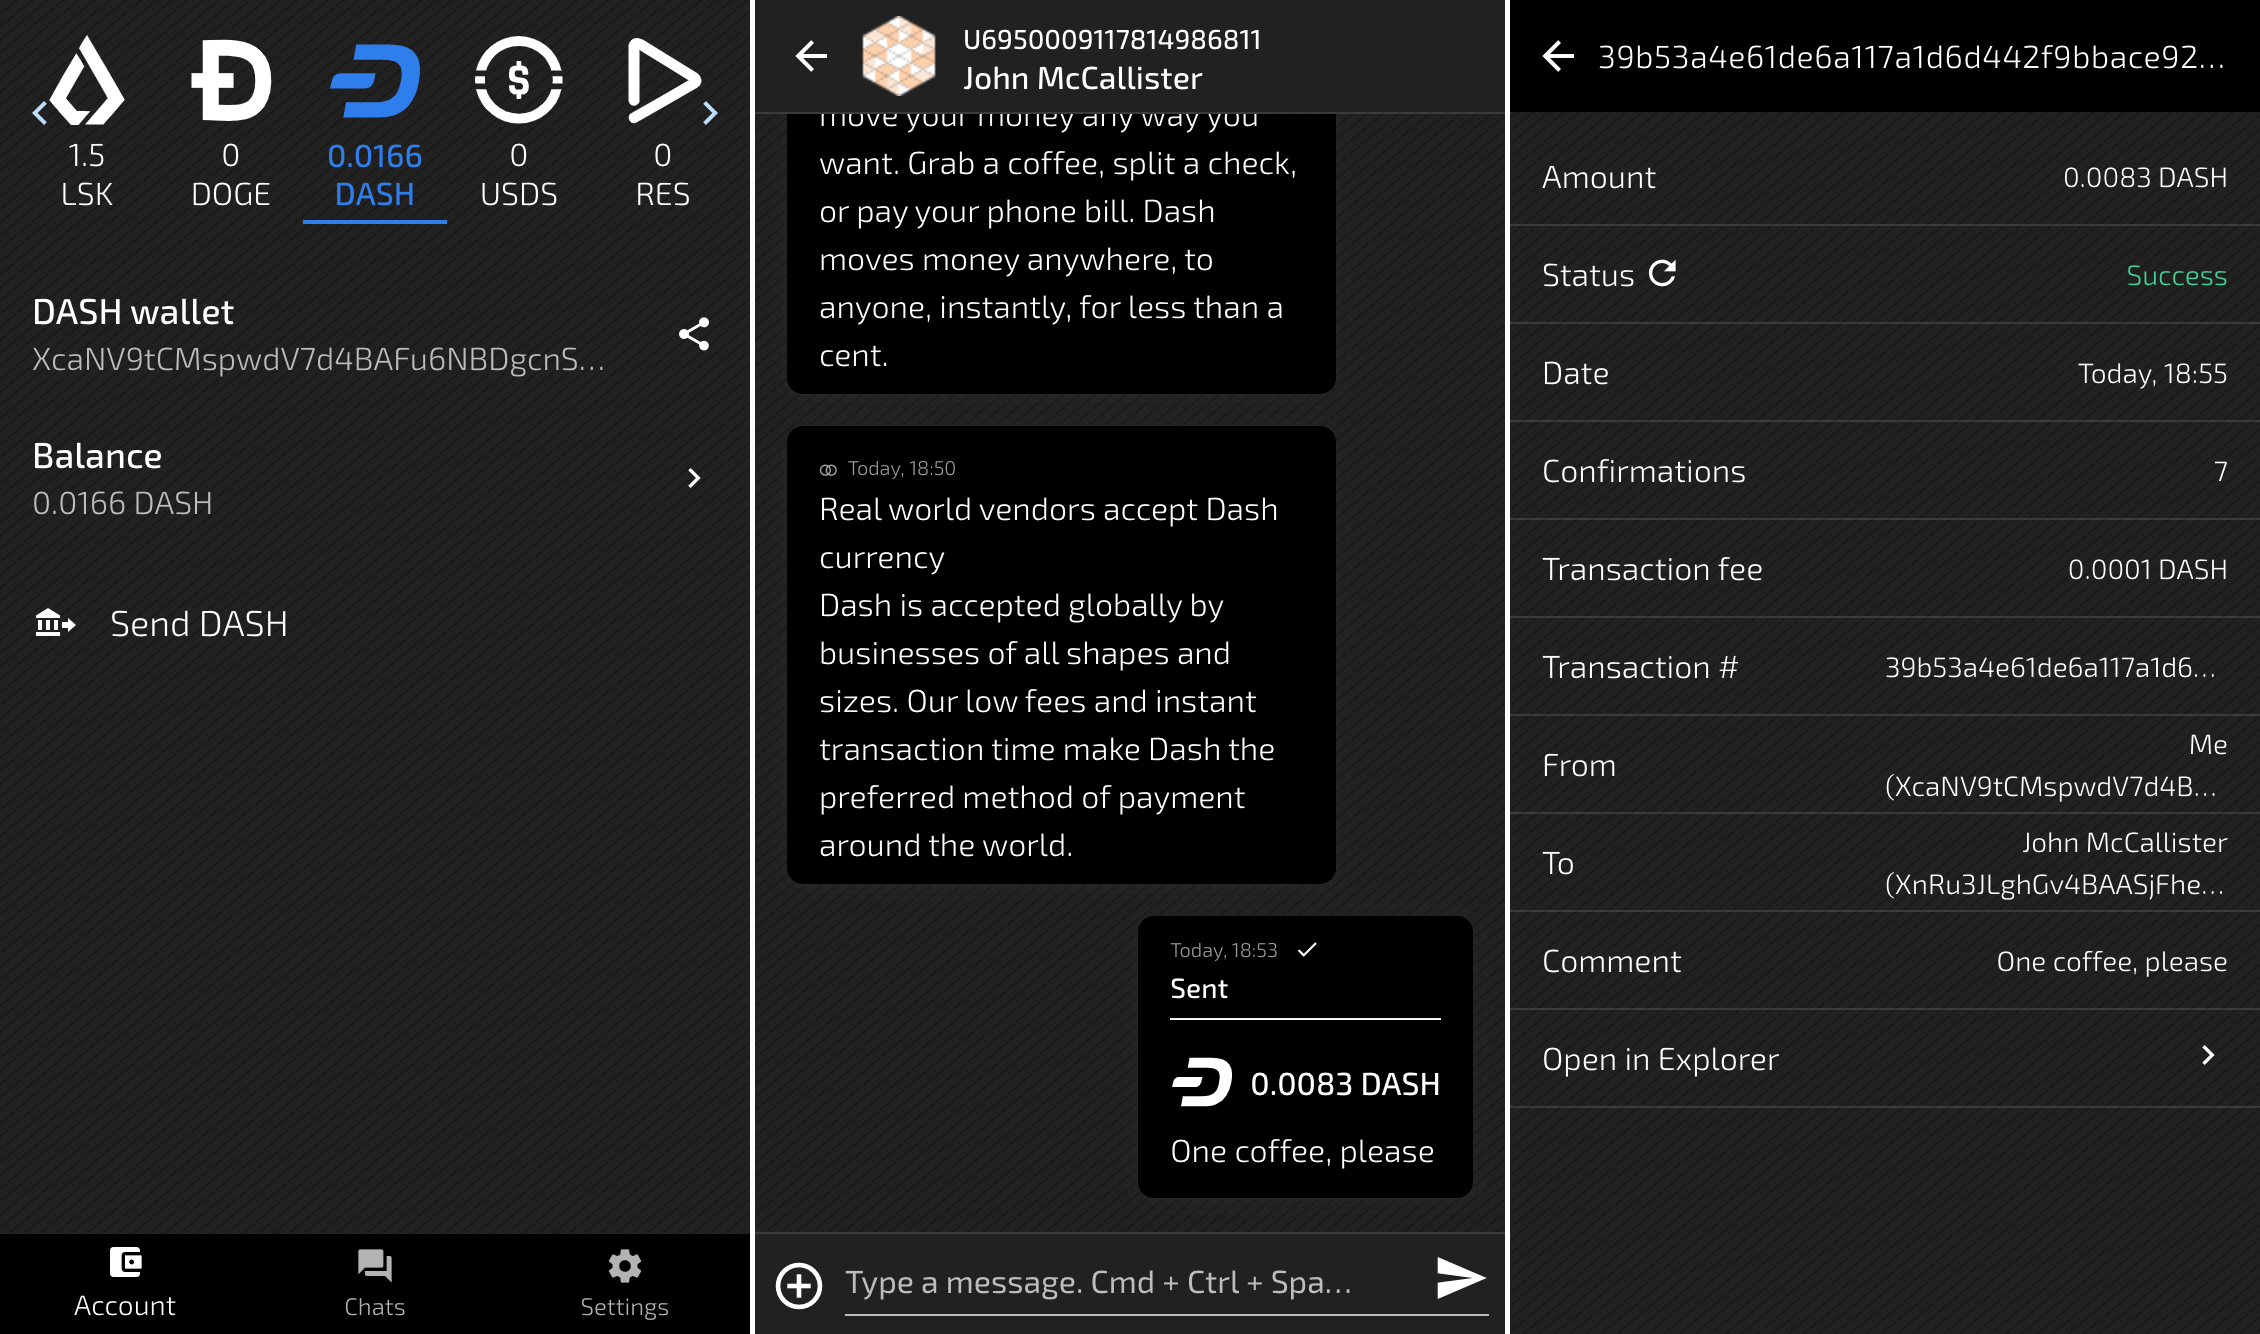The width and height of the screenshot is (2260, 1334).
Task: Click the Comment One coffee, please
Action: [x=2112, y=962]
